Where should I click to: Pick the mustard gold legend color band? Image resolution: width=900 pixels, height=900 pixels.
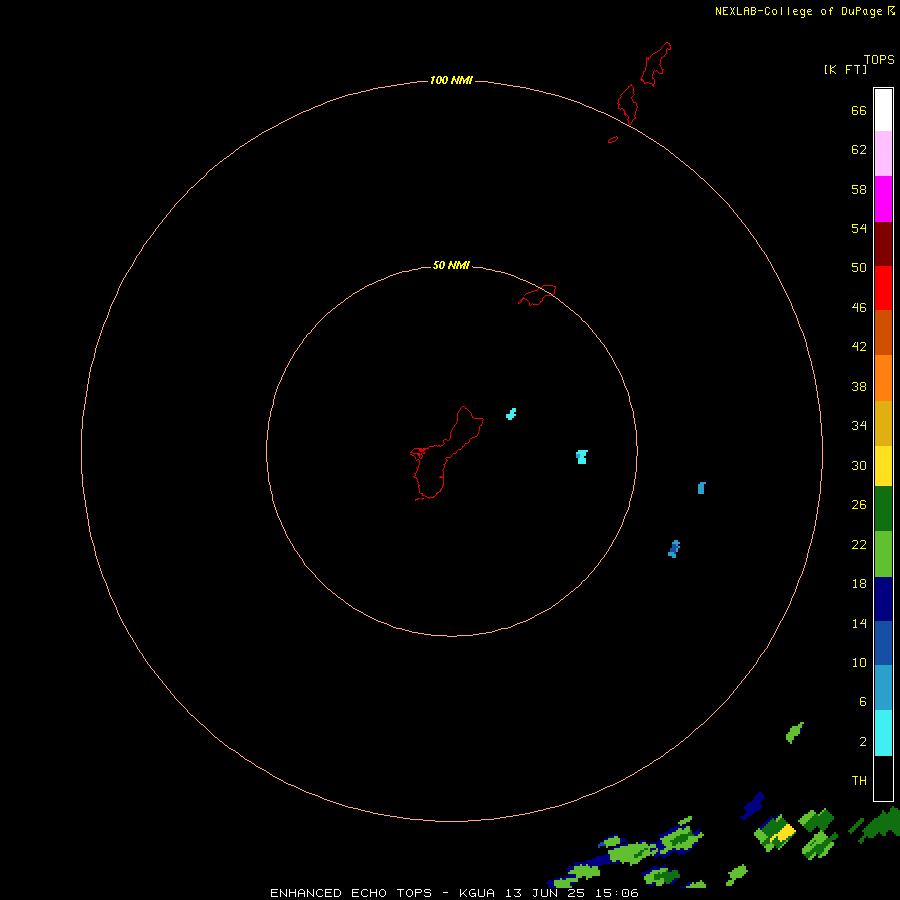click(883, 423)
